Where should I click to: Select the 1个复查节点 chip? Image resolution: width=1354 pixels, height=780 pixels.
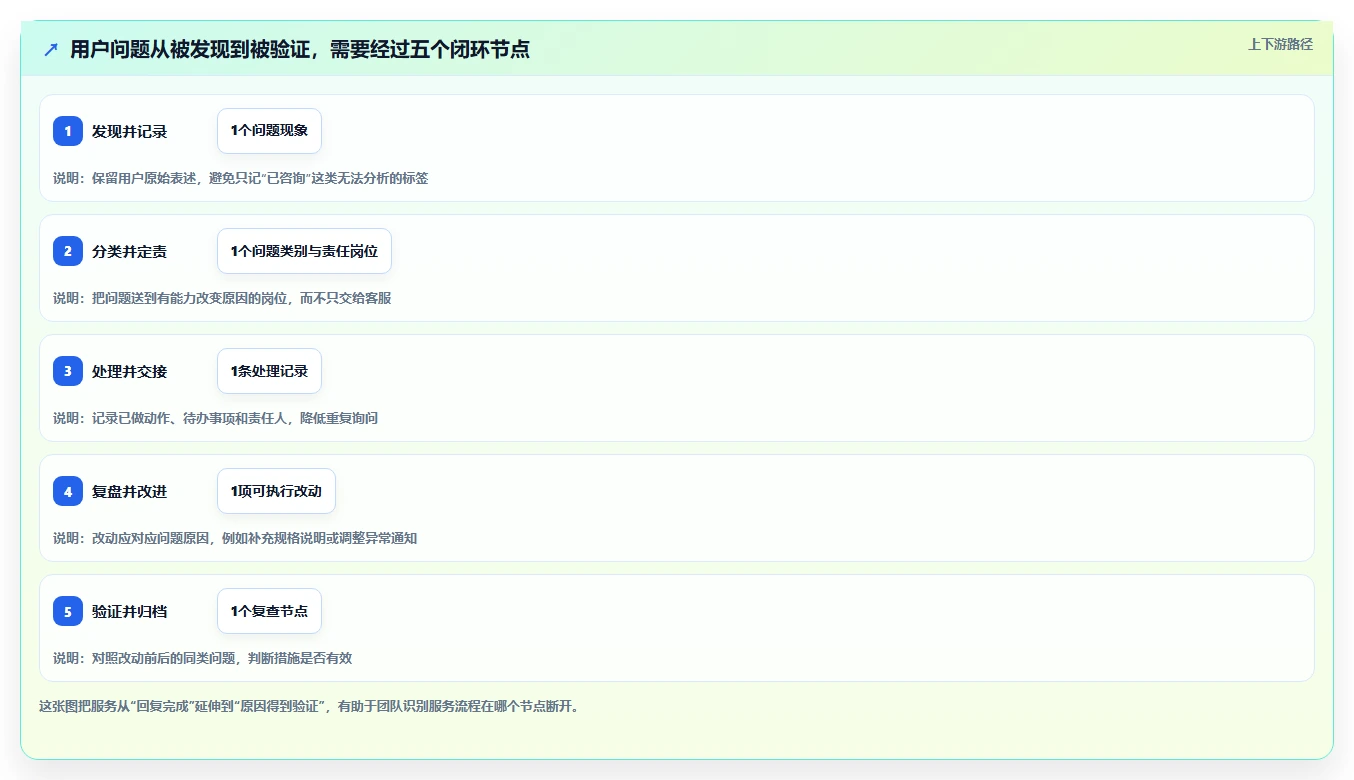point(269,611)
